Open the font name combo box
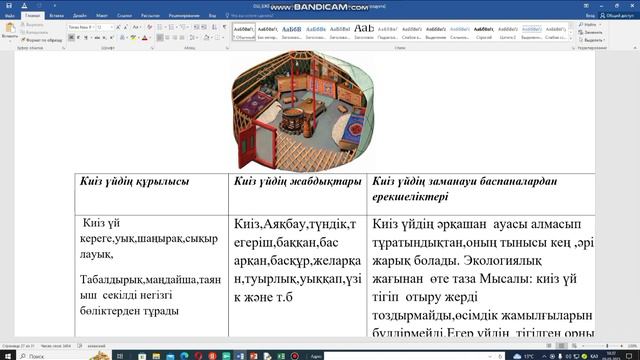Screen dimensions: 640x360 pyautogui.click(x=81, y=27)
